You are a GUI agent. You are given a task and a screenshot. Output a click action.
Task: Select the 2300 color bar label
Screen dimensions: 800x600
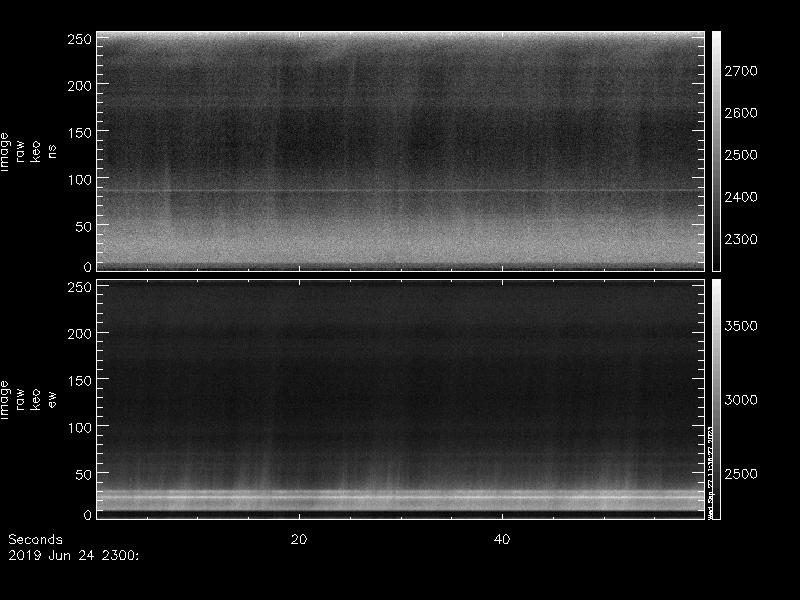(741, 239)
